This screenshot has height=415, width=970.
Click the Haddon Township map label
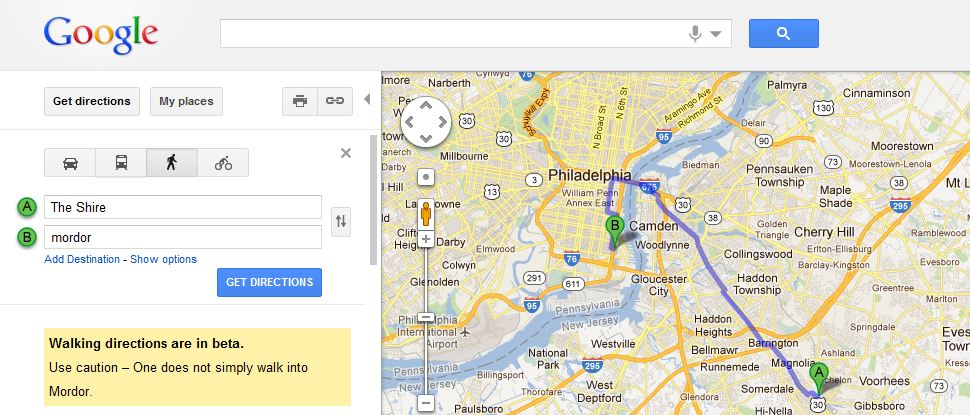[x=757, y=284]
